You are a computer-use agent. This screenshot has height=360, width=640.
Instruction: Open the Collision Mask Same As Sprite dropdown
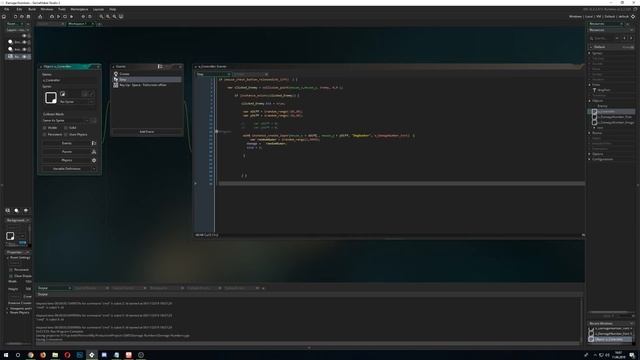[66, 120]
